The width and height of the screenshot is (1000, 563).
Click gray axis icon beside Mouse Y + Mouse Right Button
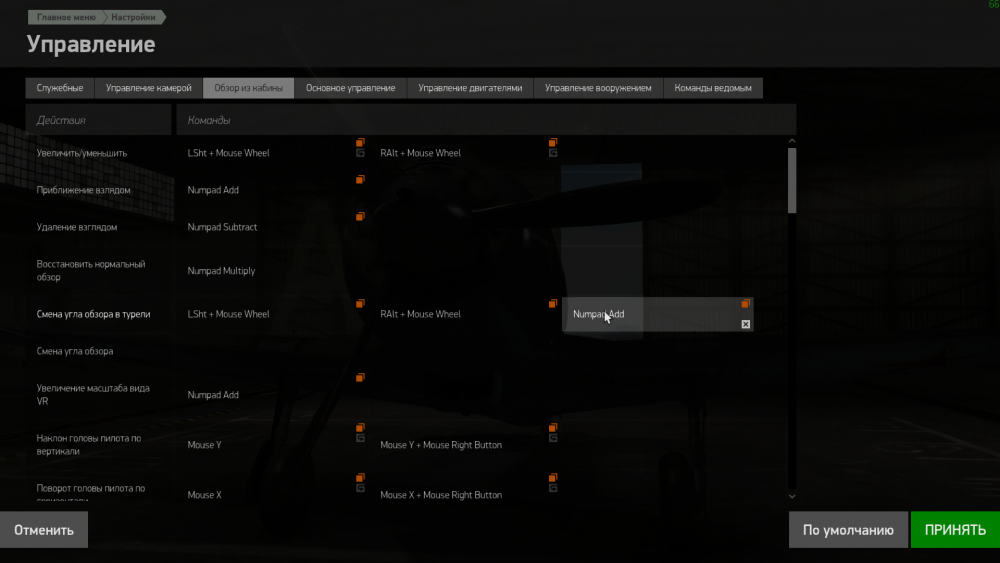(553, 438)
